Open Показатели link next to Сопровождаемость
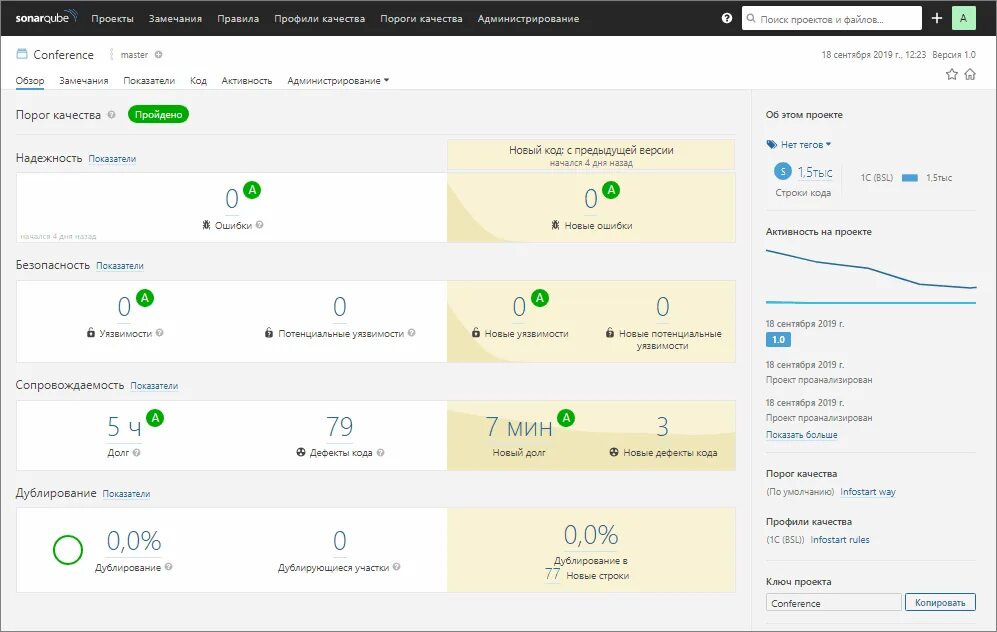This screenshot has width=997, height=632. pyautogui.click(x=154, y=386)
